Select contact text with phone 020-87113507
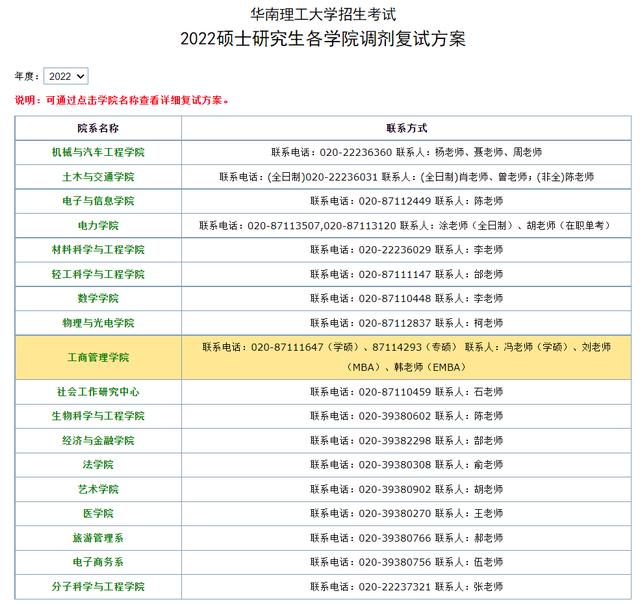The image size is (640, 604). [407, 225]
